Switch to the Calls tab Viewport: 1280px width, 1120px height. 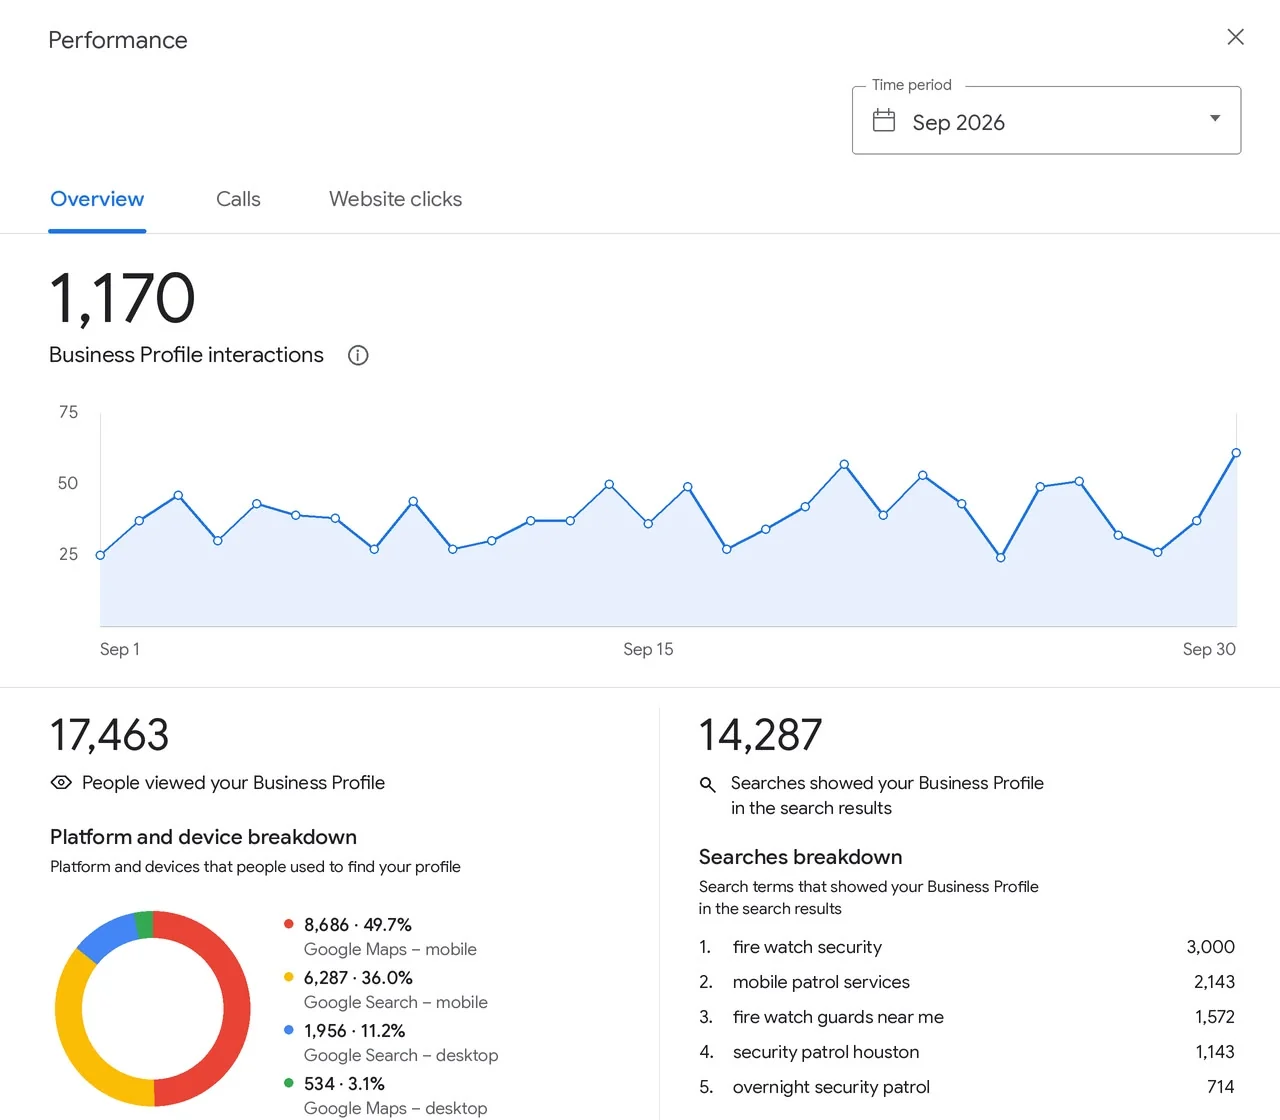point(238,199)
